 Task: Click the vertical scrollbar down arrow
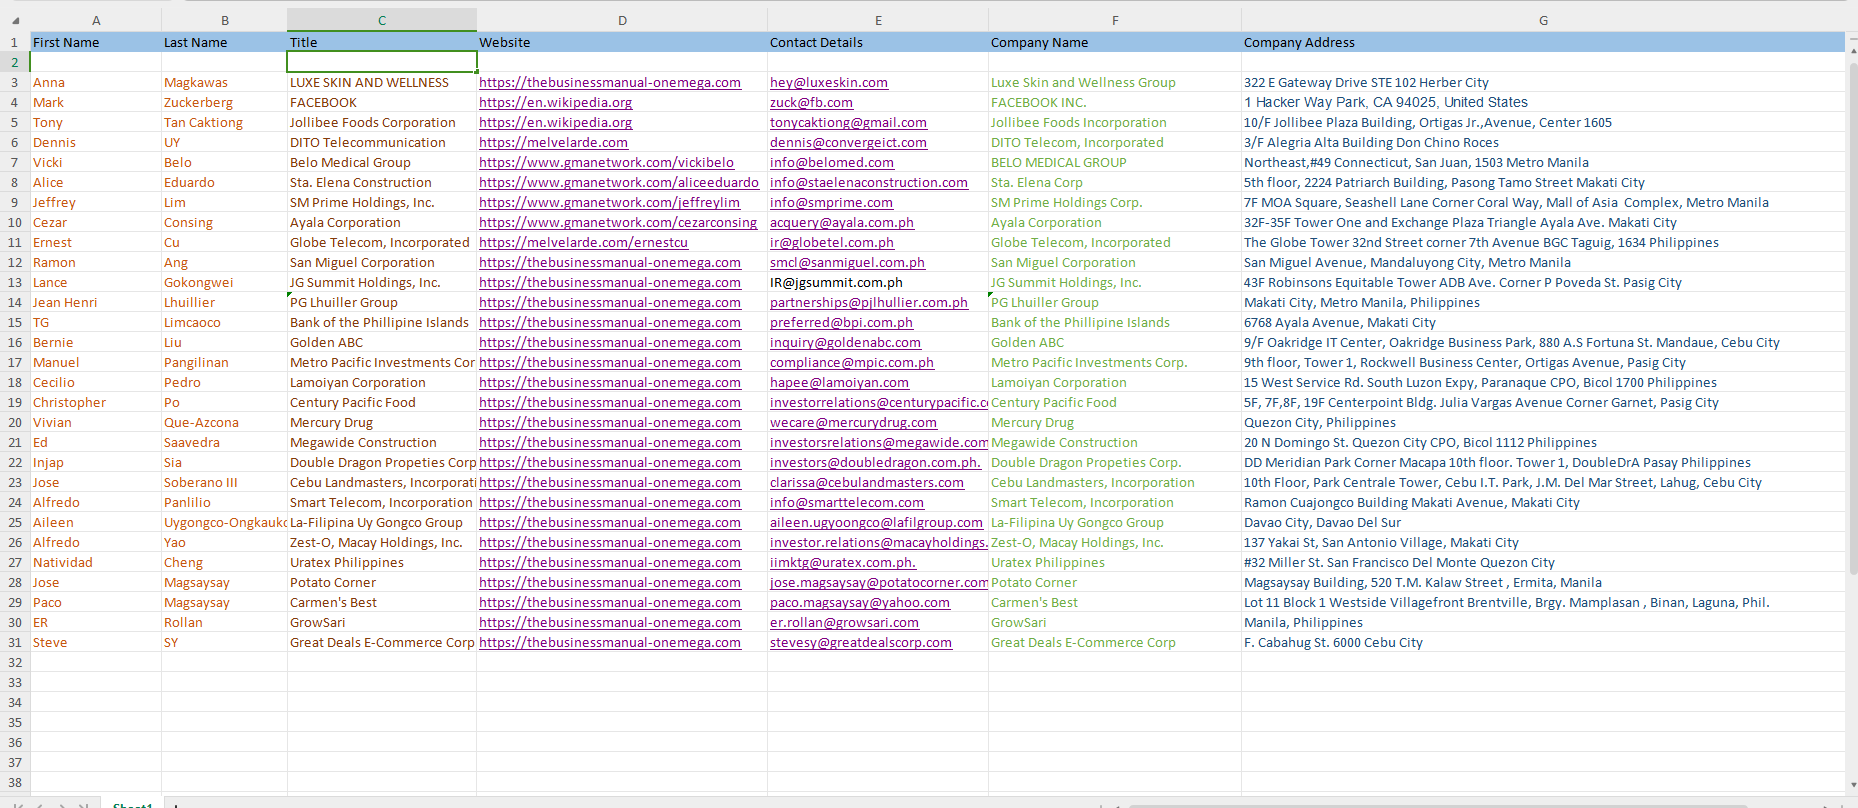1851,785
